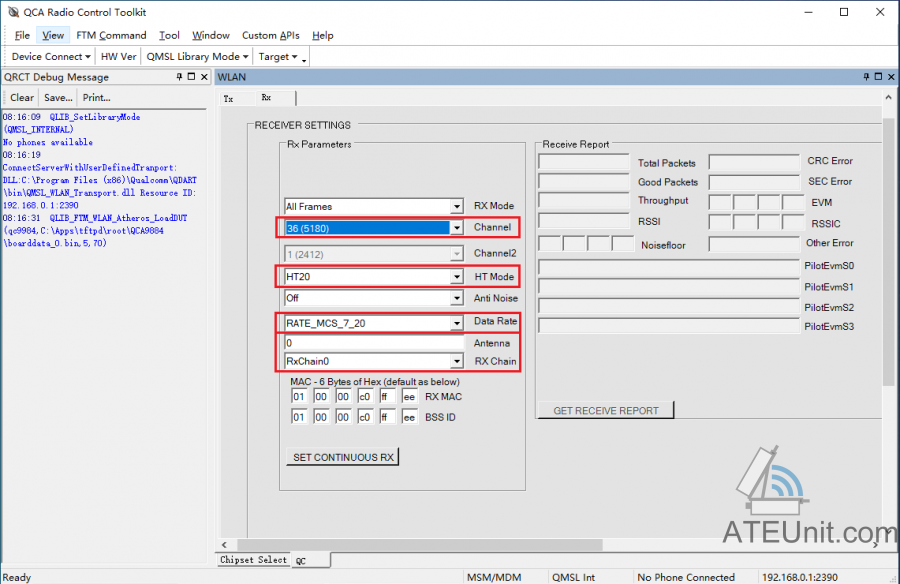Screen dimensions: 900x584
Task: Close the WLAN panel
Action: (891, 76)
